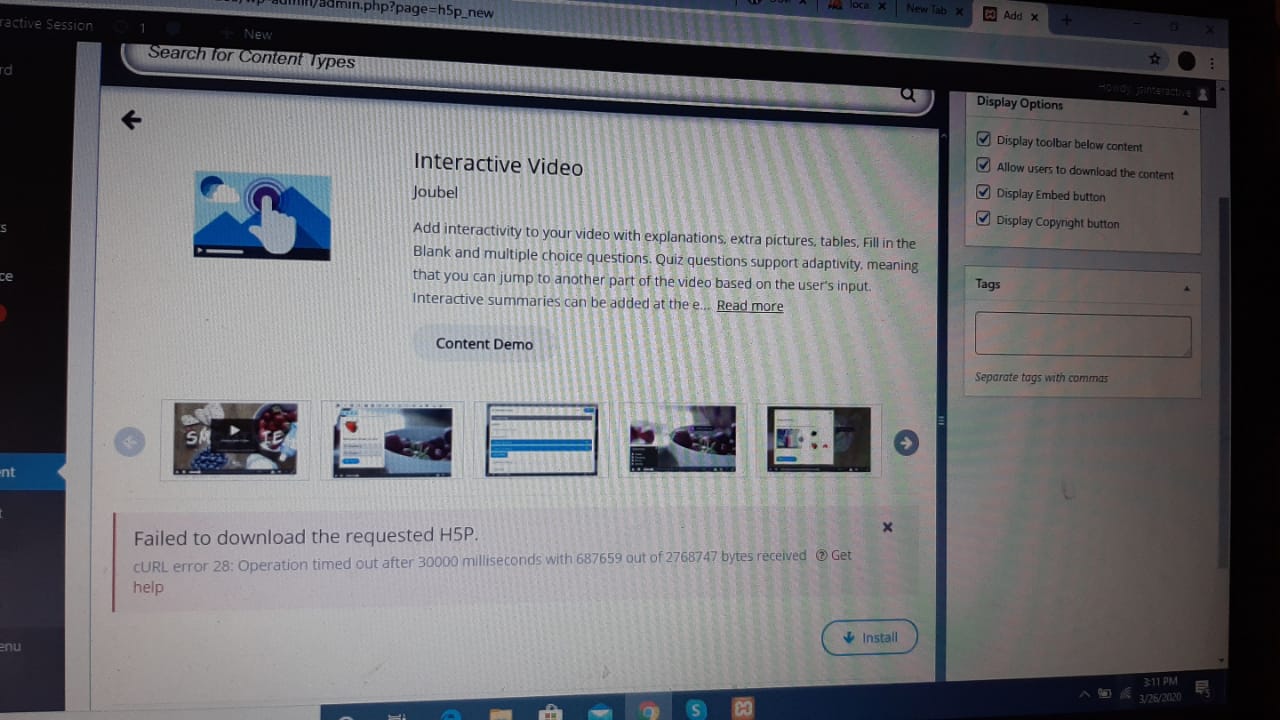
Task: Bookmark this page with the star icon
Action: (x=1154, y=59)
